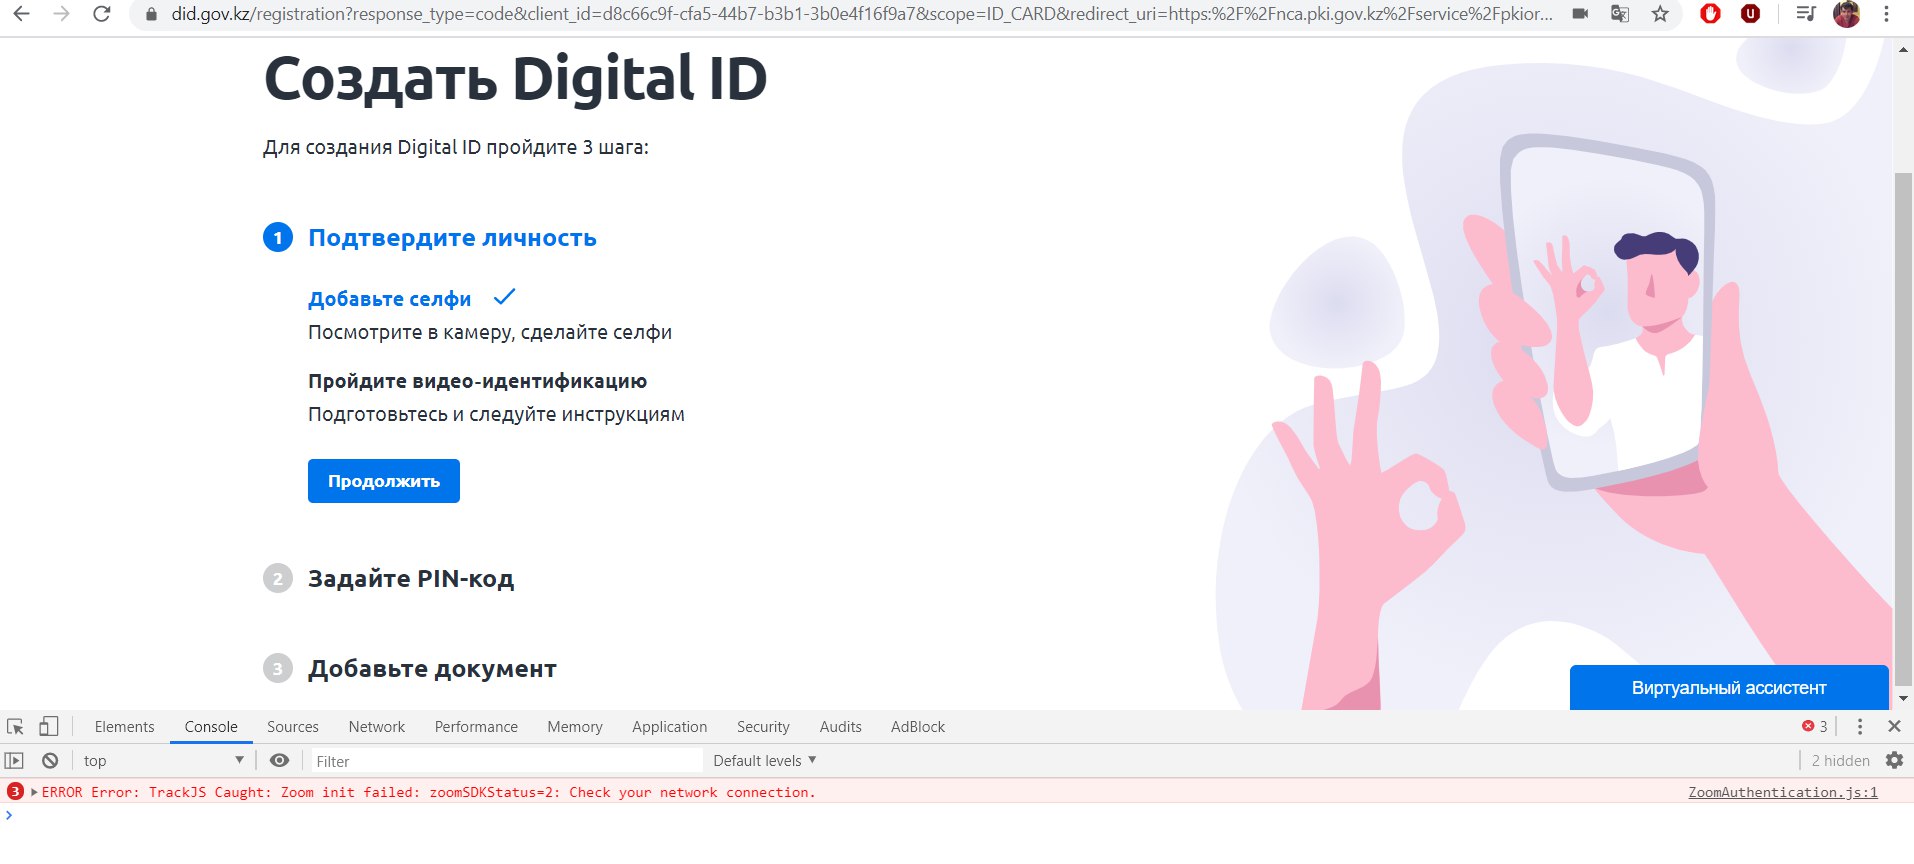Close the DevTools panel
Image resolution: width=1914 pixels, height=864 pixels.
click(x=1894, y=727)
